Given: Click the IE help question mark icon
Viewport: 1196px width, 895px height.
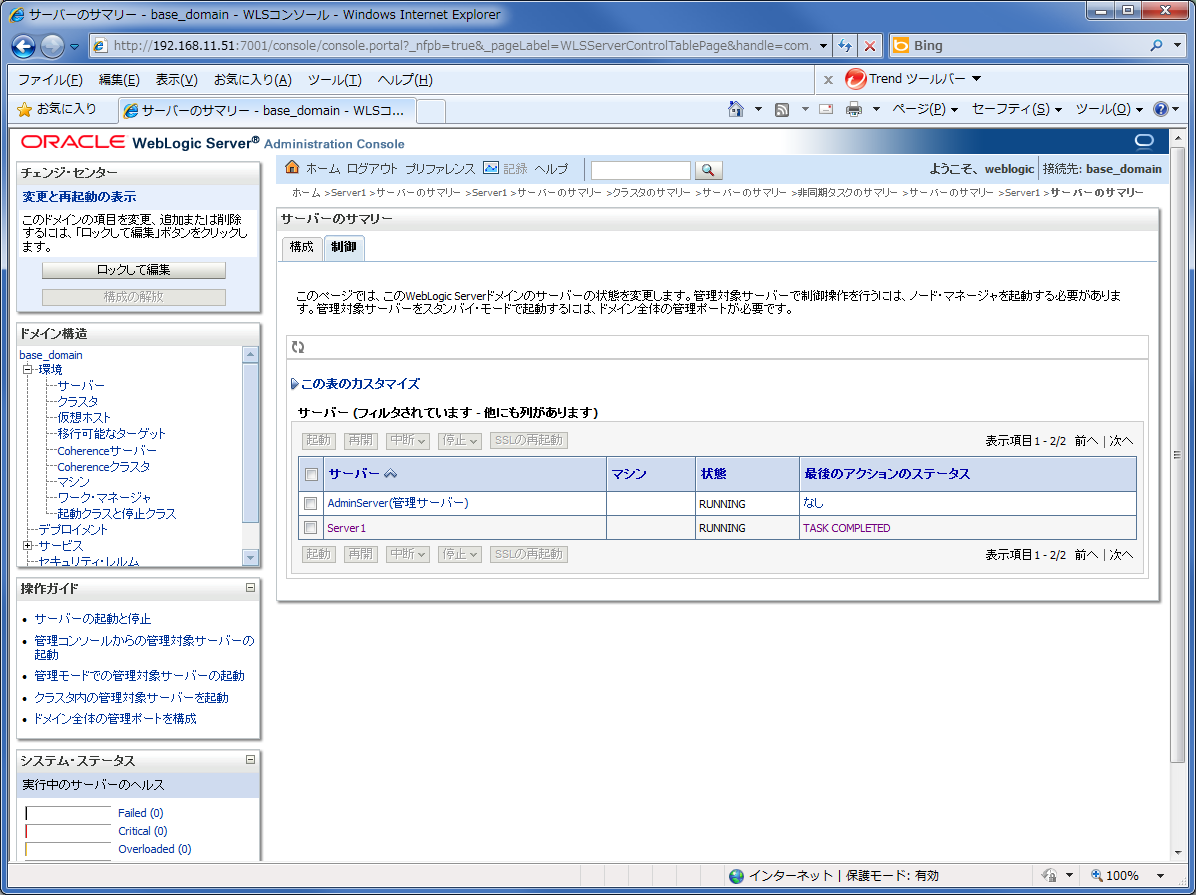Looking at the screenshot, I should click(x=1161, y=109).
